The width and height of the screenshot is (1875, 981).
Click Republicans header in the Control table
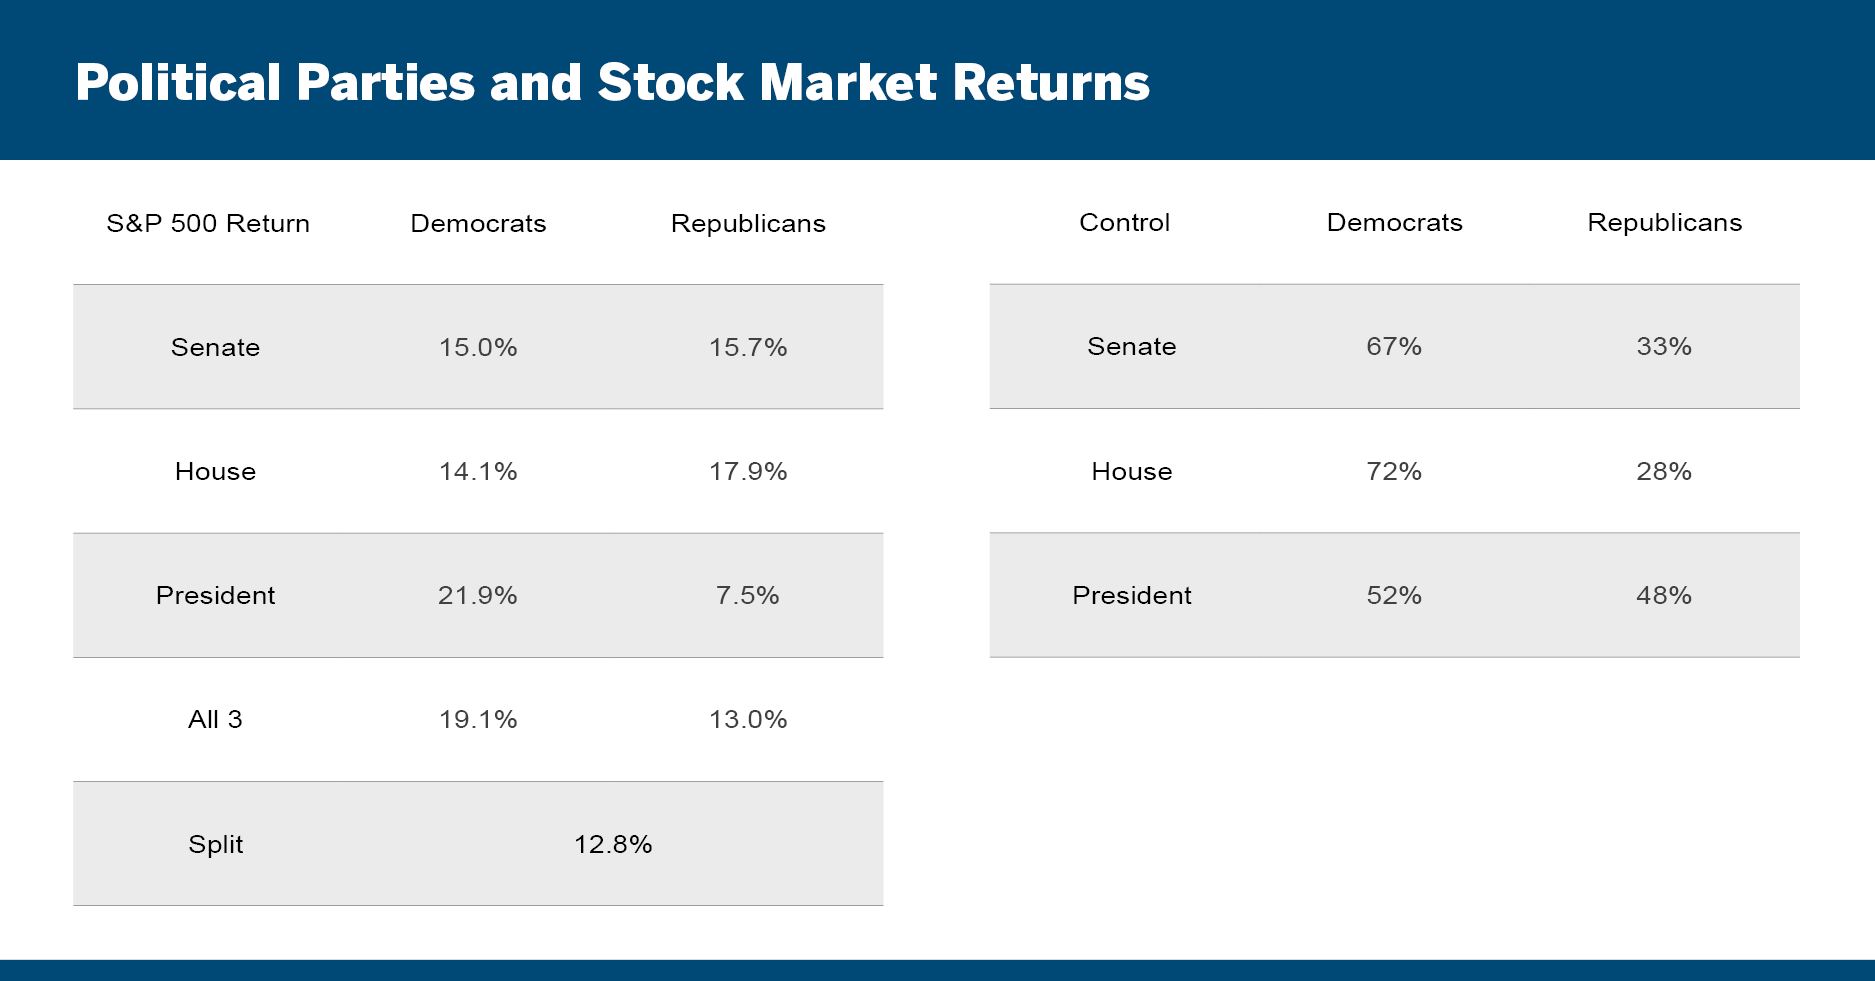pyautogui.click(x=1664, y=222)
